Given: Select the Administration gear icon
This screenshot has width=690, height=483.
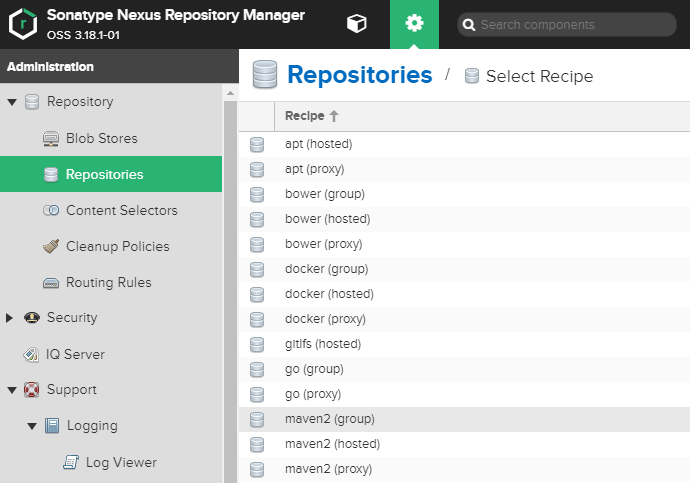Looking at the screenshot, I should [x=414, y=23].
